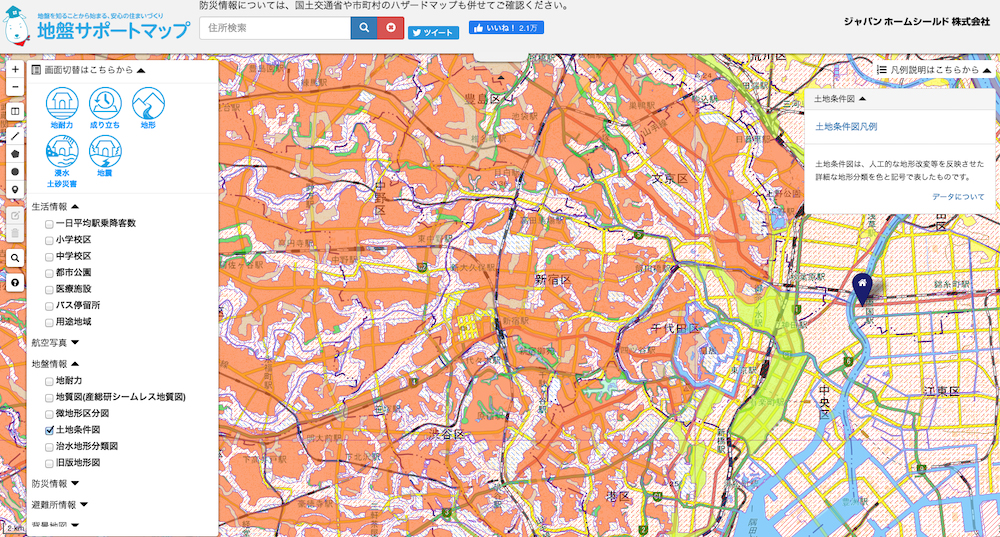
Task: Click the legend list icon beside 凡例説明
Action: click(x=882, y=70)
